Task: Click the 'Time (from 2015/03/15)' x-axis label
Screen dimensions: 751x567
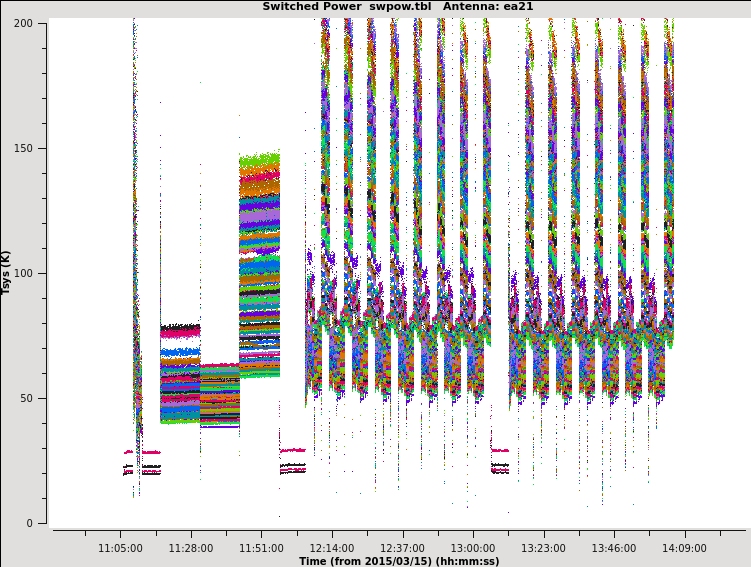Action: pos(399,561)
